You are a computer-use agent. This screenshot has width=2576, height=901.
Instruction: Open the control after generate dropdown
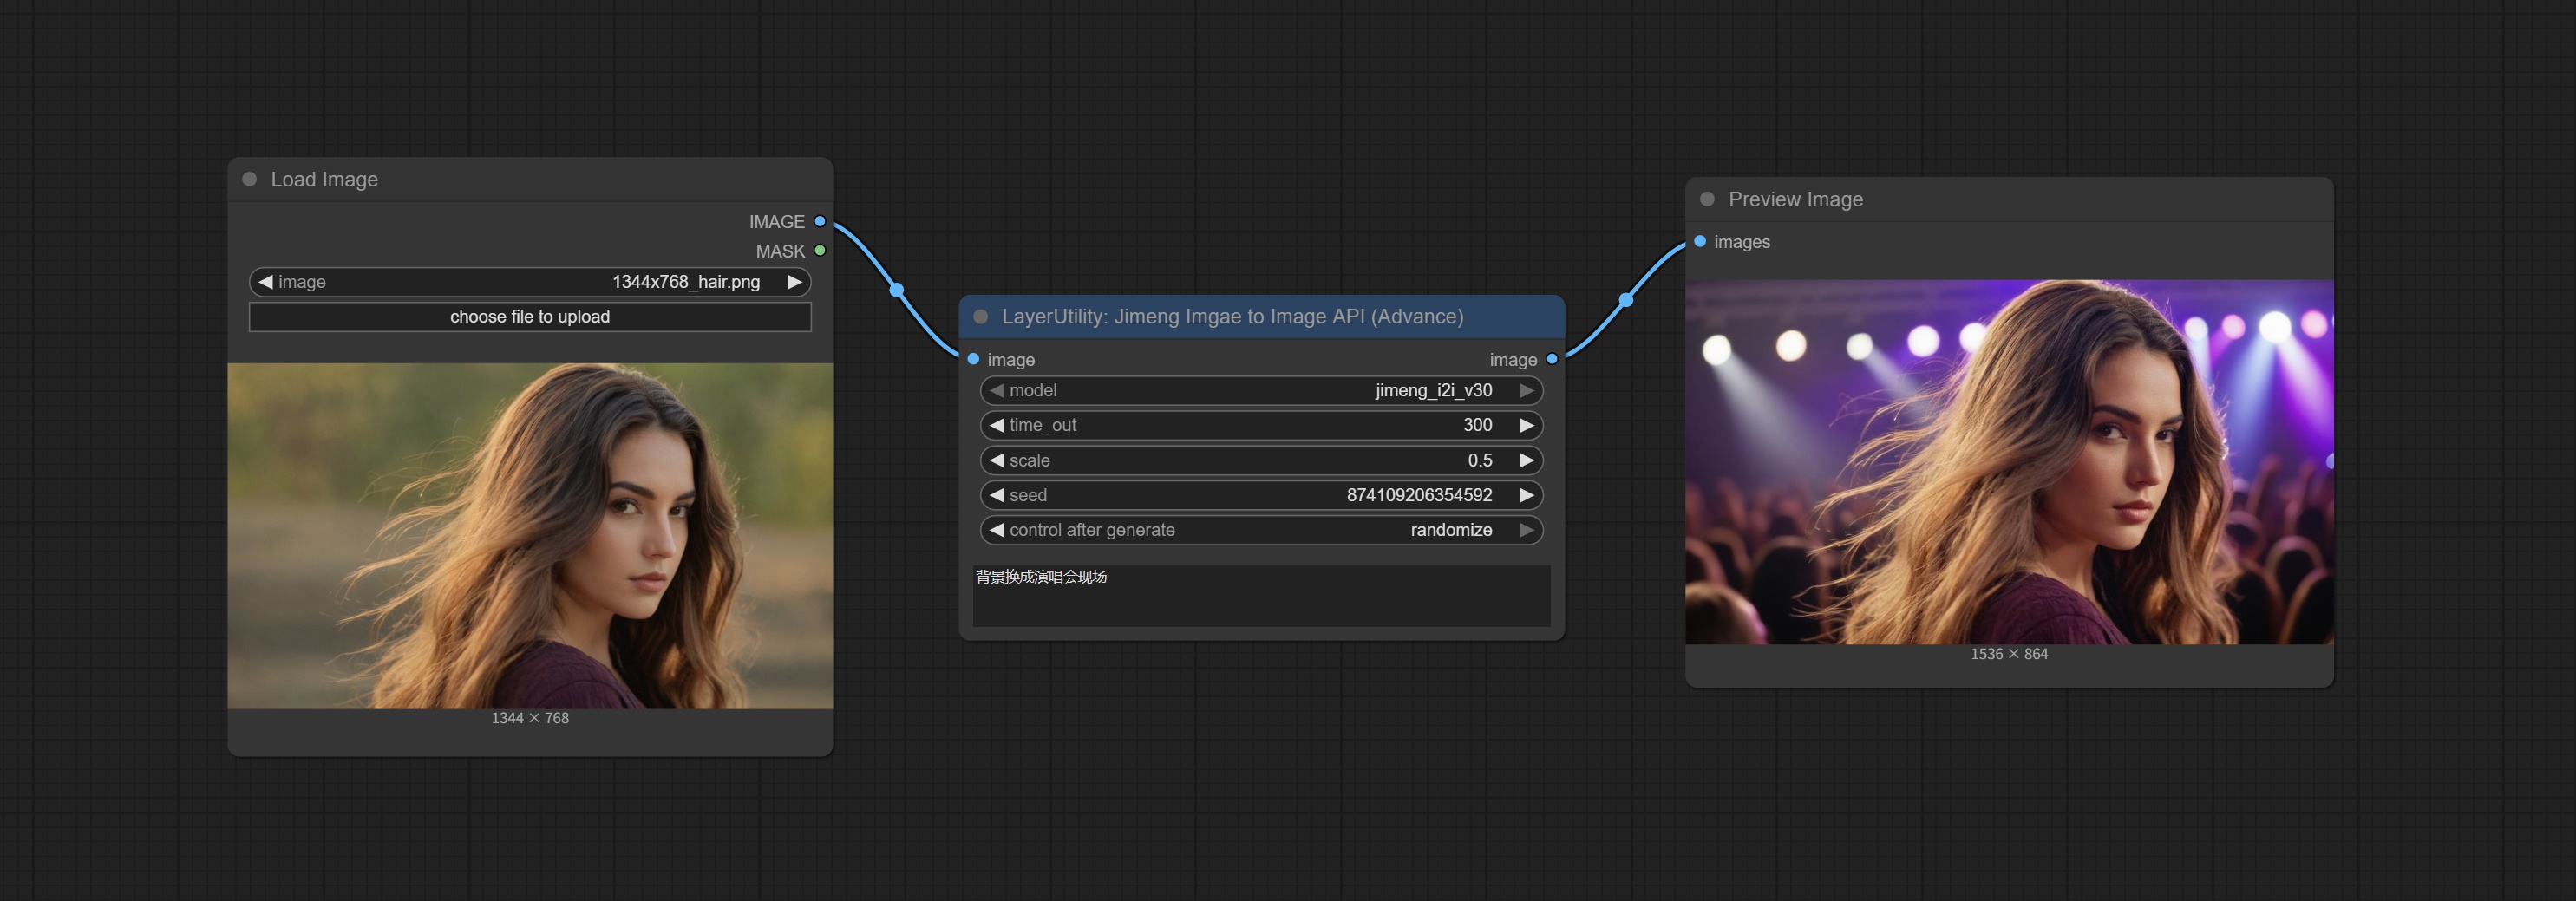click(x=1260, y=530)
